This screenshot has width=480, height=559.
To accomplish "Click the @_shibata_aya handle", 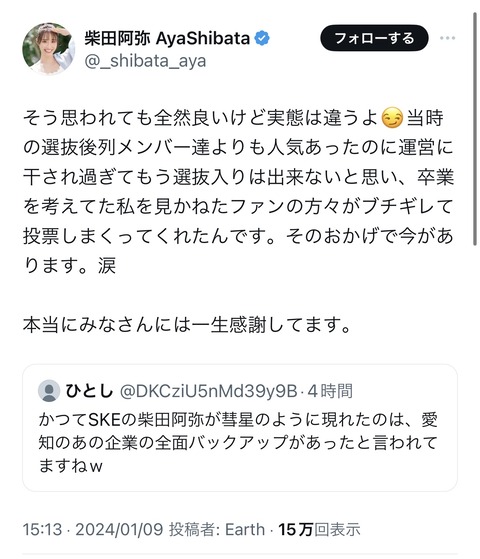I will tap(145, 61).
